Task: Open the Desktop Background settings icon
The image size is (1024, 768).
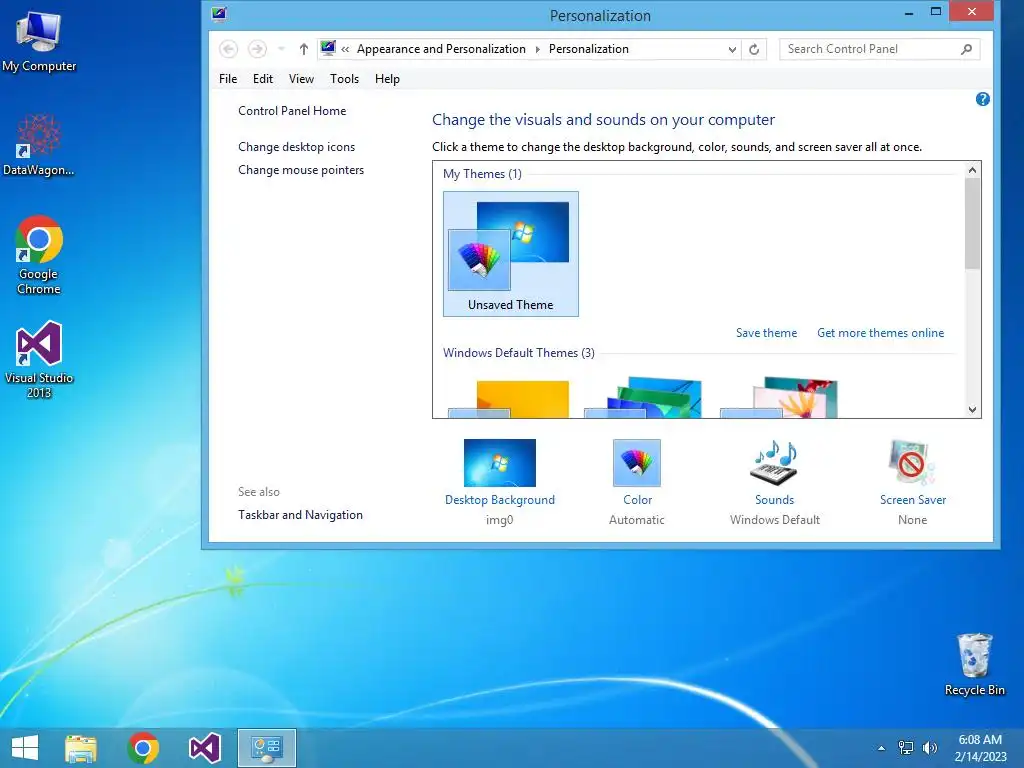Action: [500, 462]
